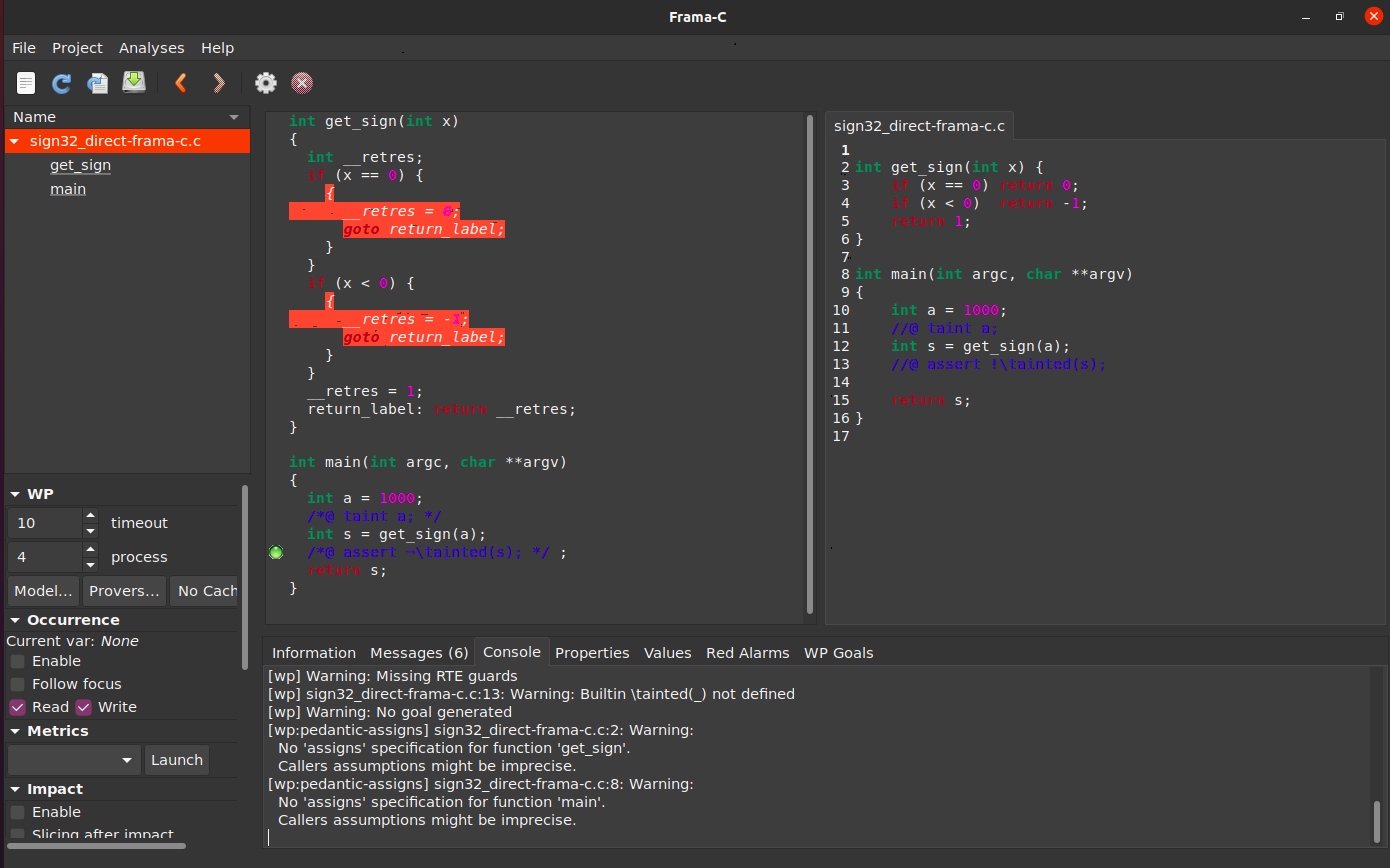1390x868 pixels.
Task: Switch to the Messages (6) tab
Action: 419,652
